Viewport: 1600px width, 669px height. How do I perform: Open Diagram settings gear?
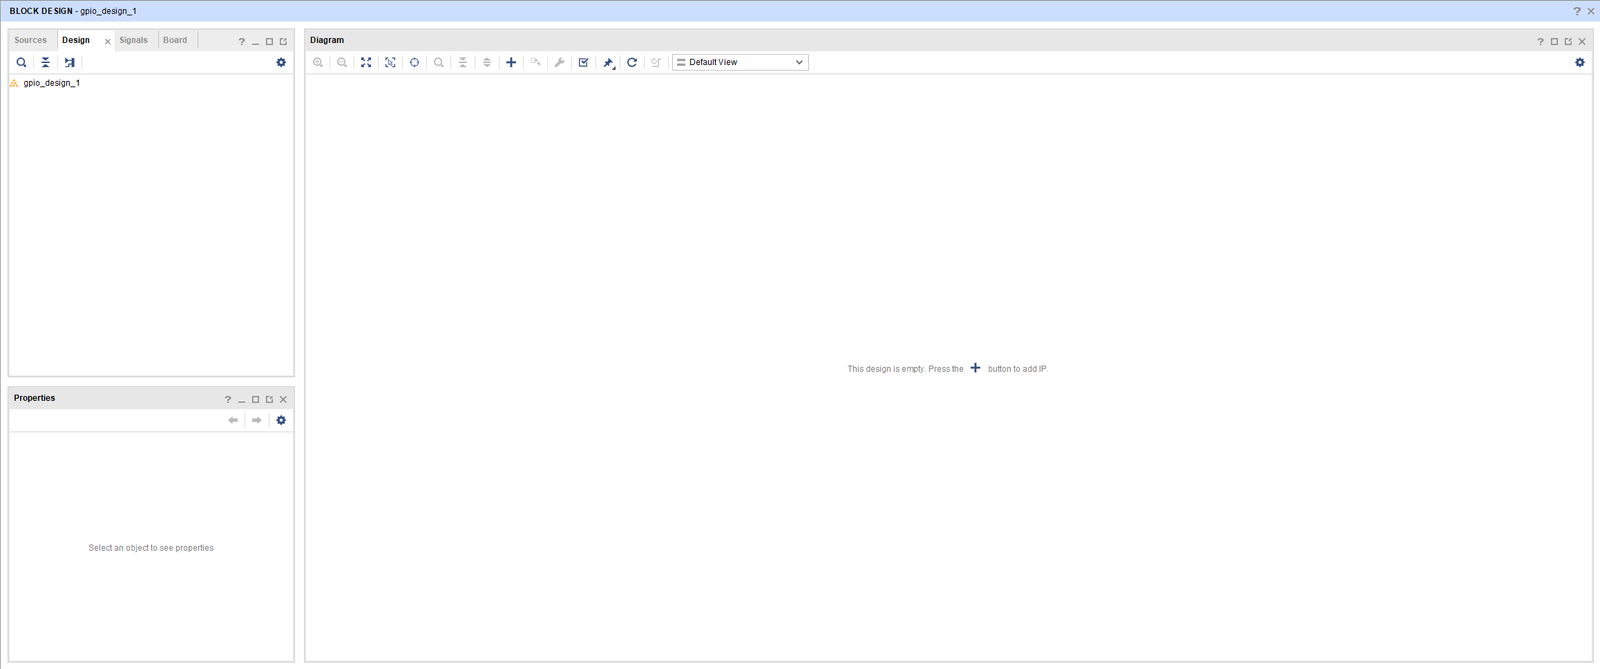tap(1580, 62)
